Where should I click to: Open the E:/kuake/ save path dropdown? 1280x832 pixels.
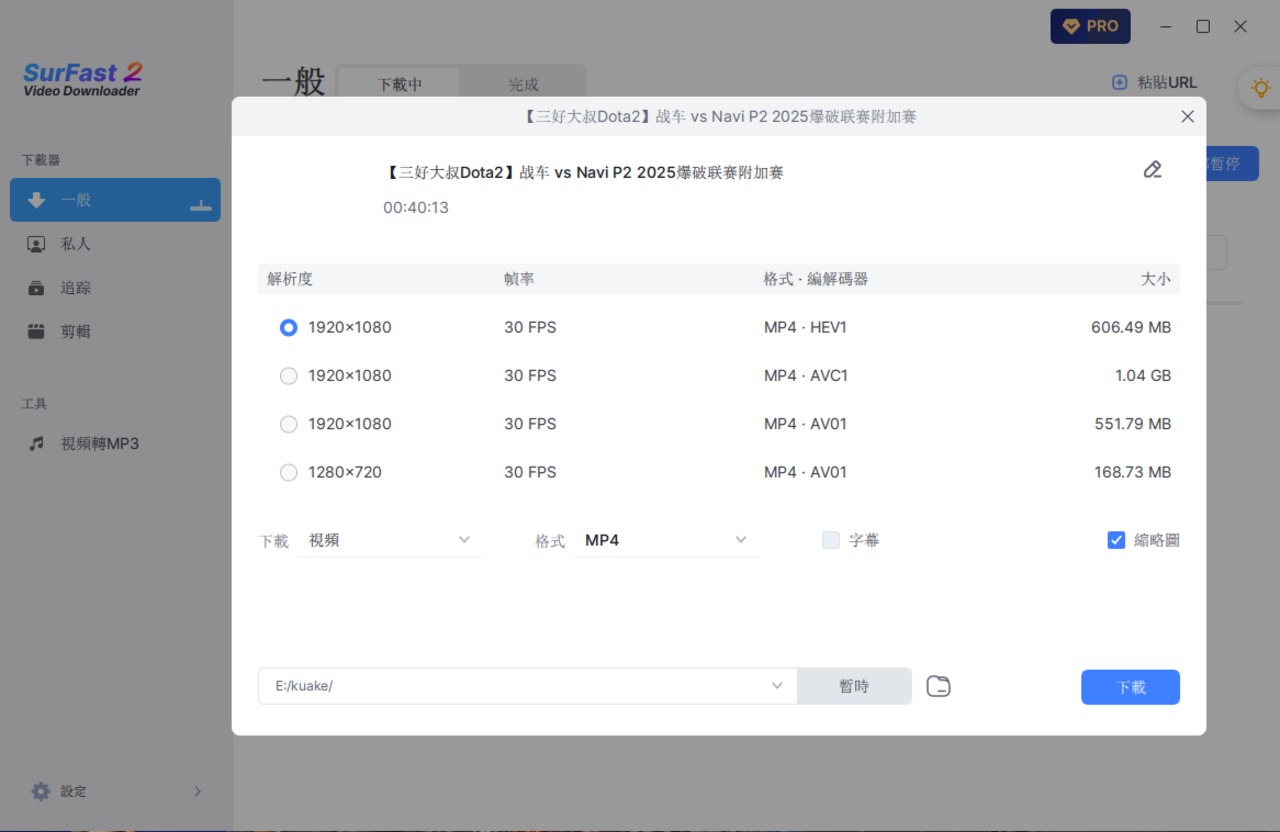pos(777,686)
